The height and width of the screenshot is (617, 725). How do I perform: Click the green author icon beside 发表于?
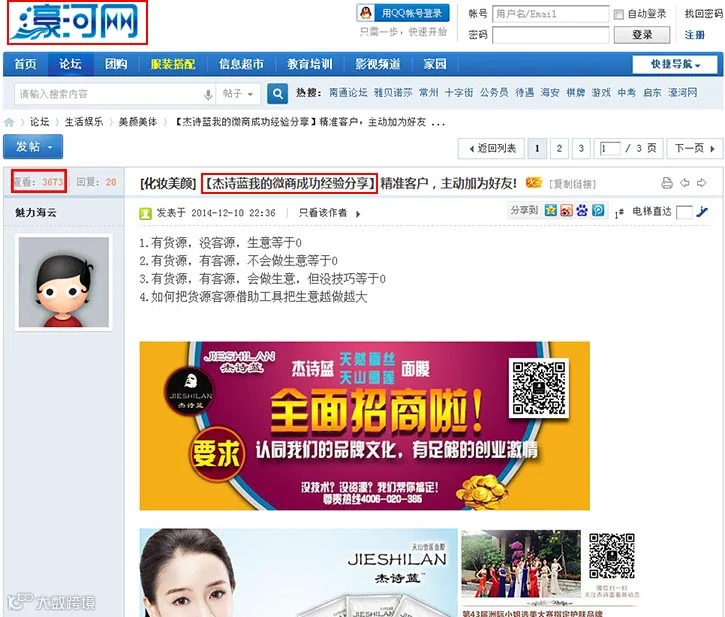click(x=146, y=213)
